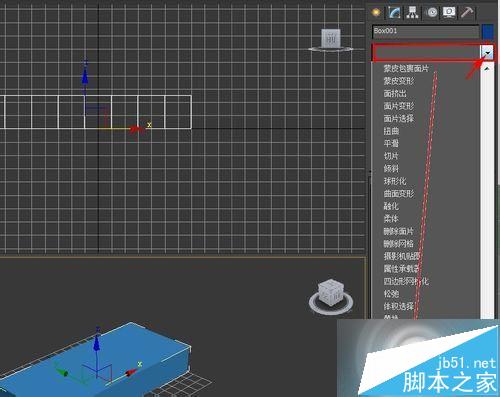Screen dimensions: 500x397
Task: Select 删除面片 in modifier list
Action: coord(399,231)
